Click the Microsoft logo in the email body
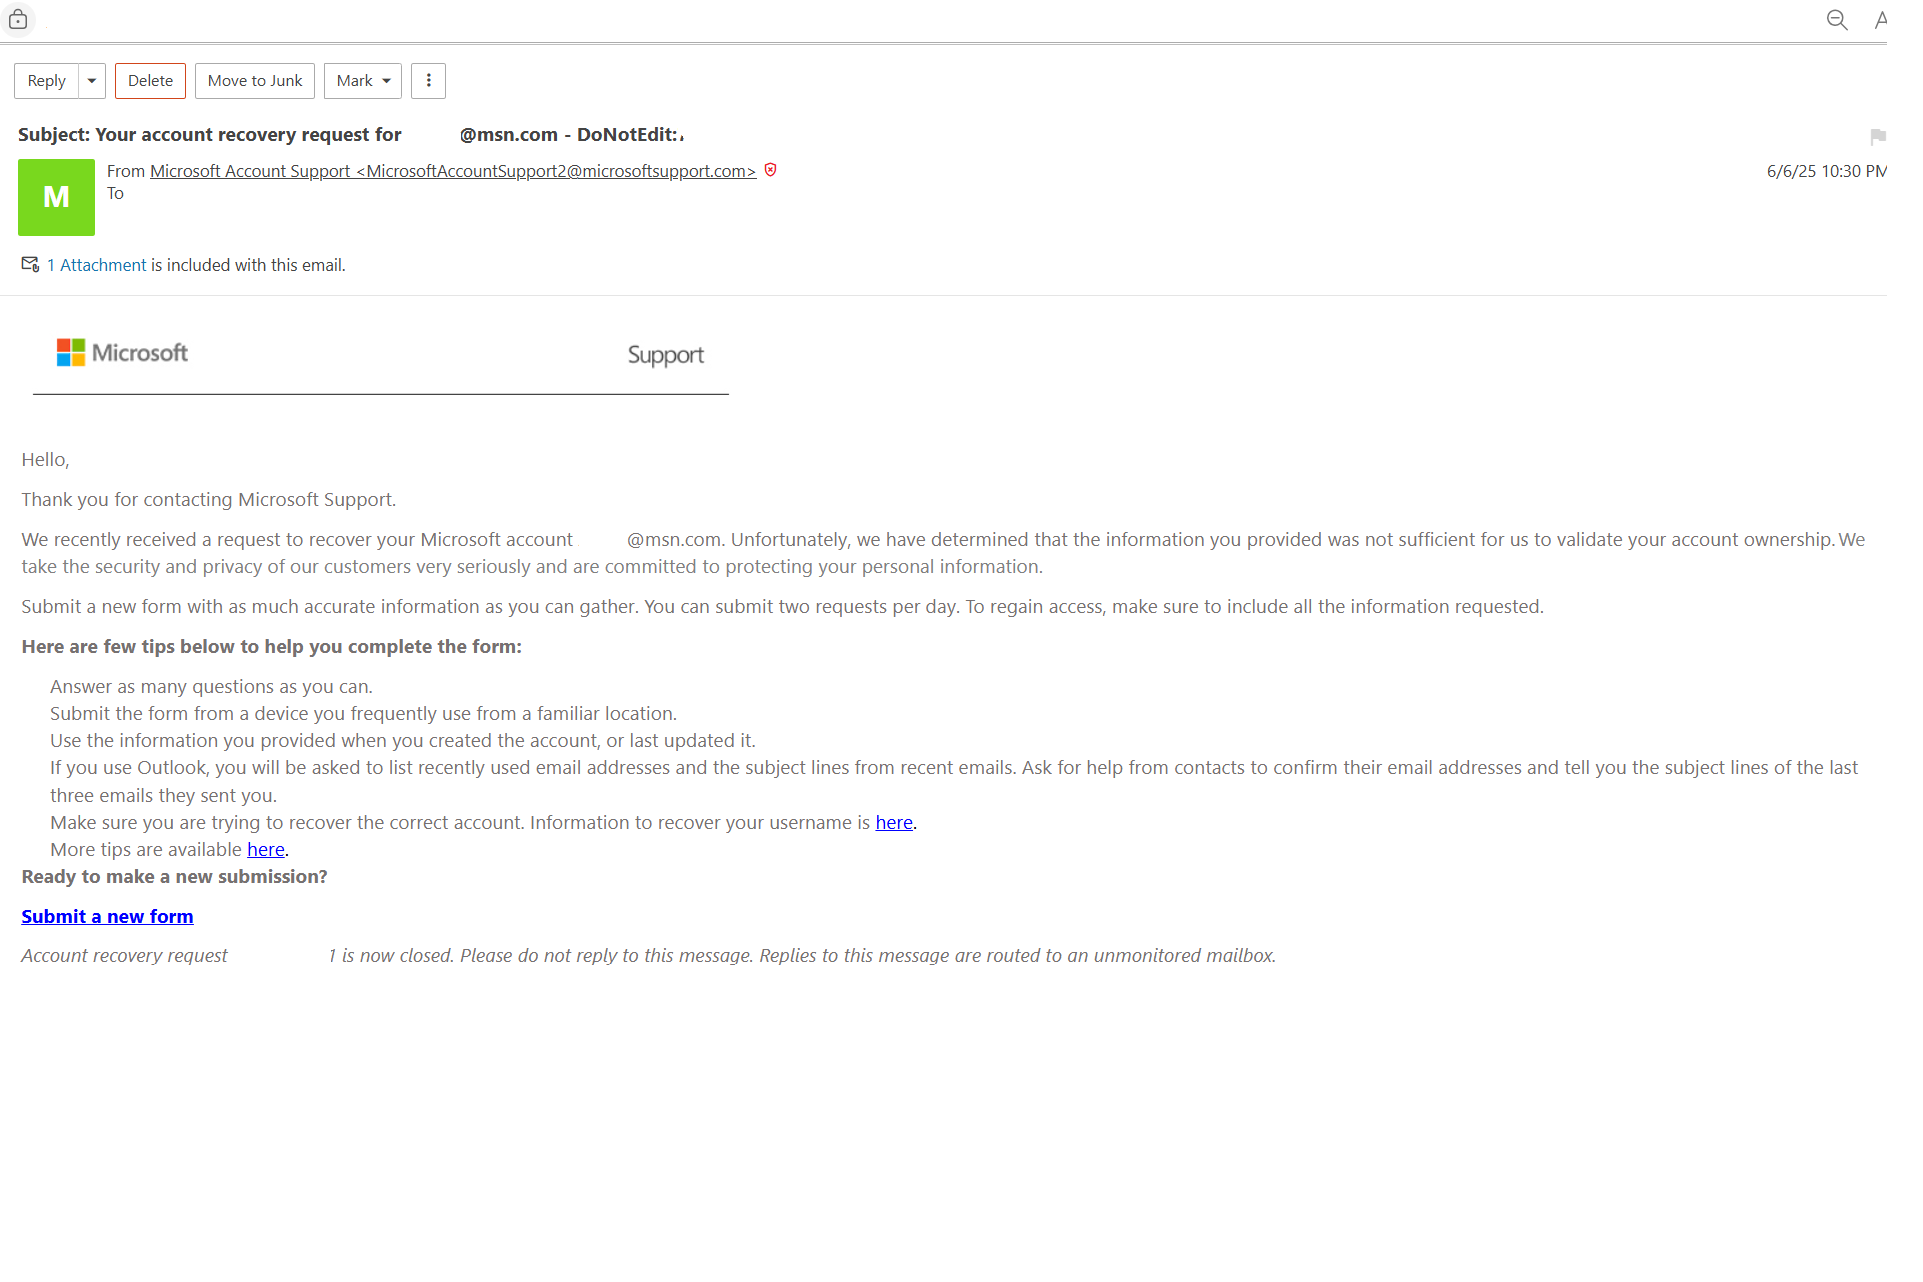This screenshot has width=1923, height=1282. click(x=122, y=353)
